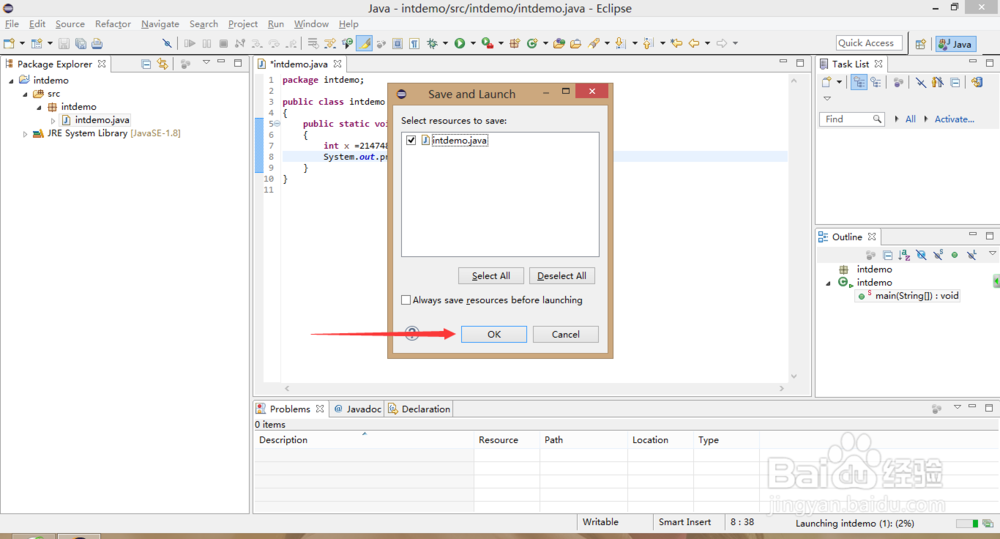Collapse All in Outline toolbar

coord(887,255)
